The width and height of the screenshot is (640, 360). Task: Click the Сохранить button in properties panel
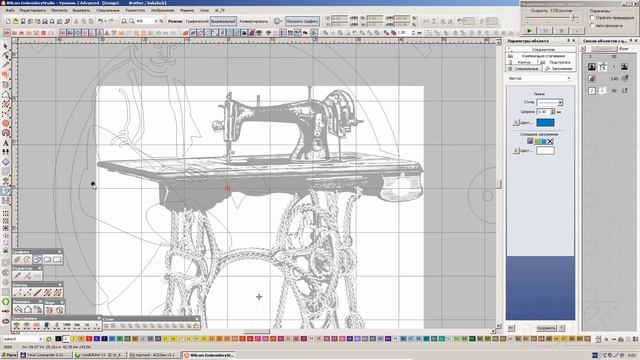[546, 328]
